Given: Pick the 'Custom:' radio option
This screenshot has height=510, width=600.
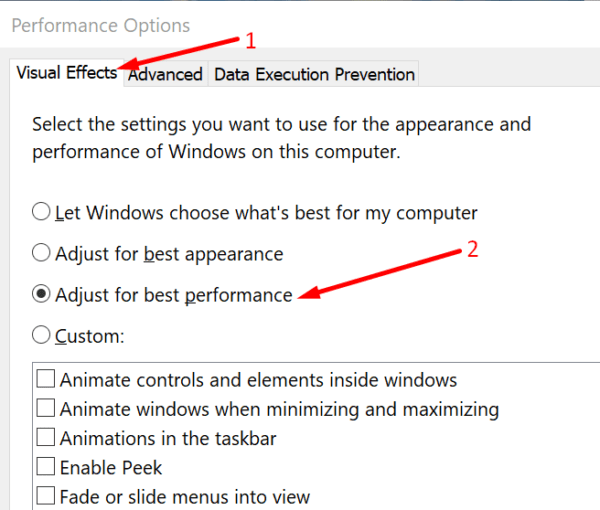Looking at the screenshot, I should click(41, 336).
